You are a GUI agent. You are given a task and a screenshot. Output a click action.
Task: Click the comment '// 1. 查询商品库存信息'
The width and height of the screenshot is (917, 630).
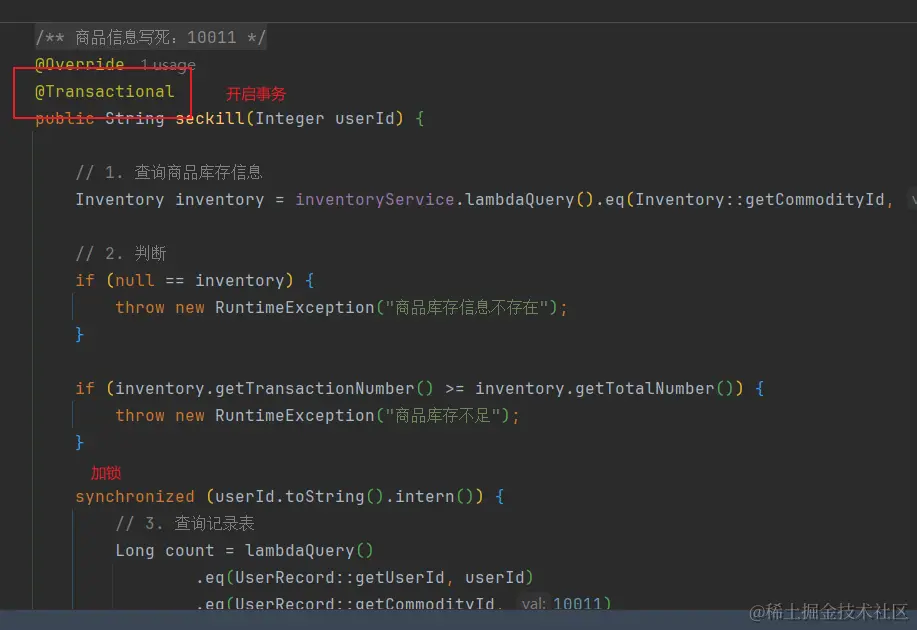pyautogui.click(x=169, y=172)
